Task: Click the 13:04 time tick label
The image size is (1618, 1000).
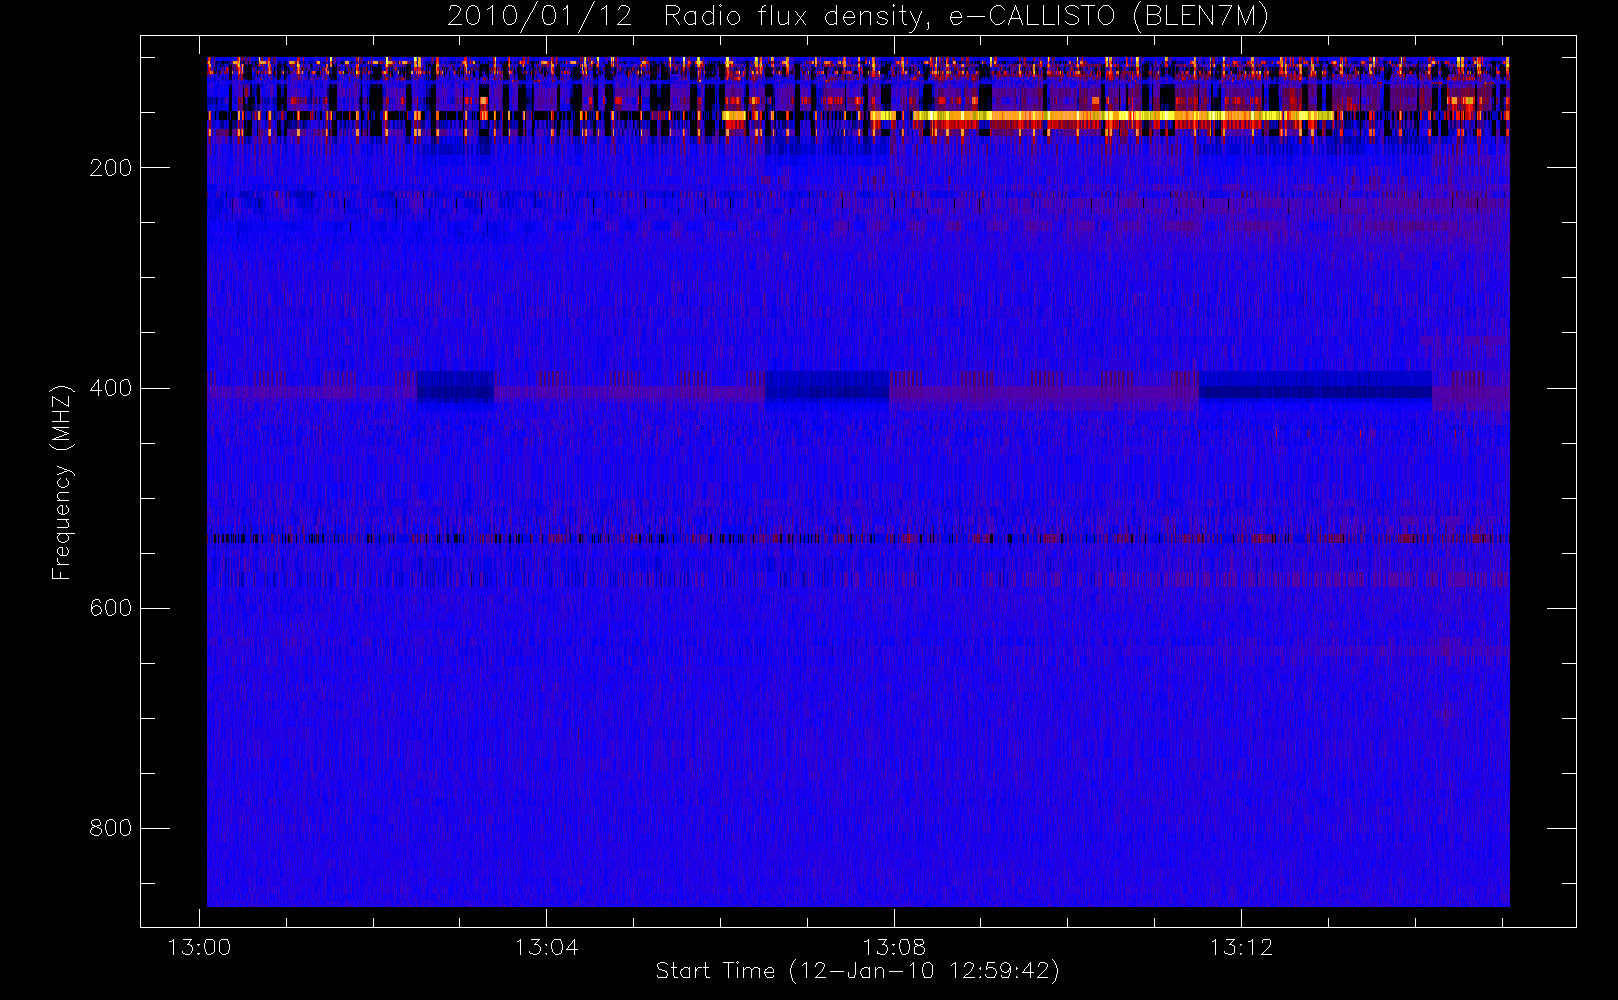Action: [546, 947]
